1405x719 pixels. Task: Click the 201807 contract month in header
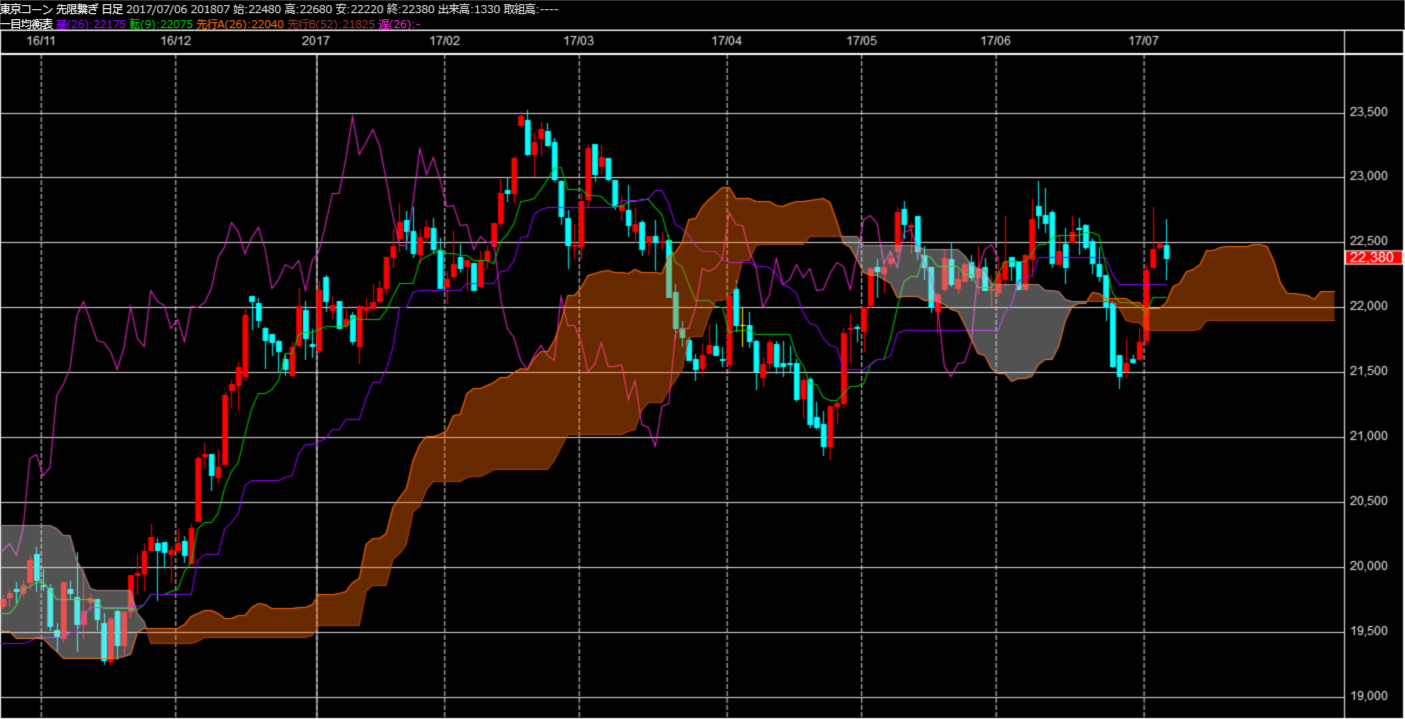(211, 9)
